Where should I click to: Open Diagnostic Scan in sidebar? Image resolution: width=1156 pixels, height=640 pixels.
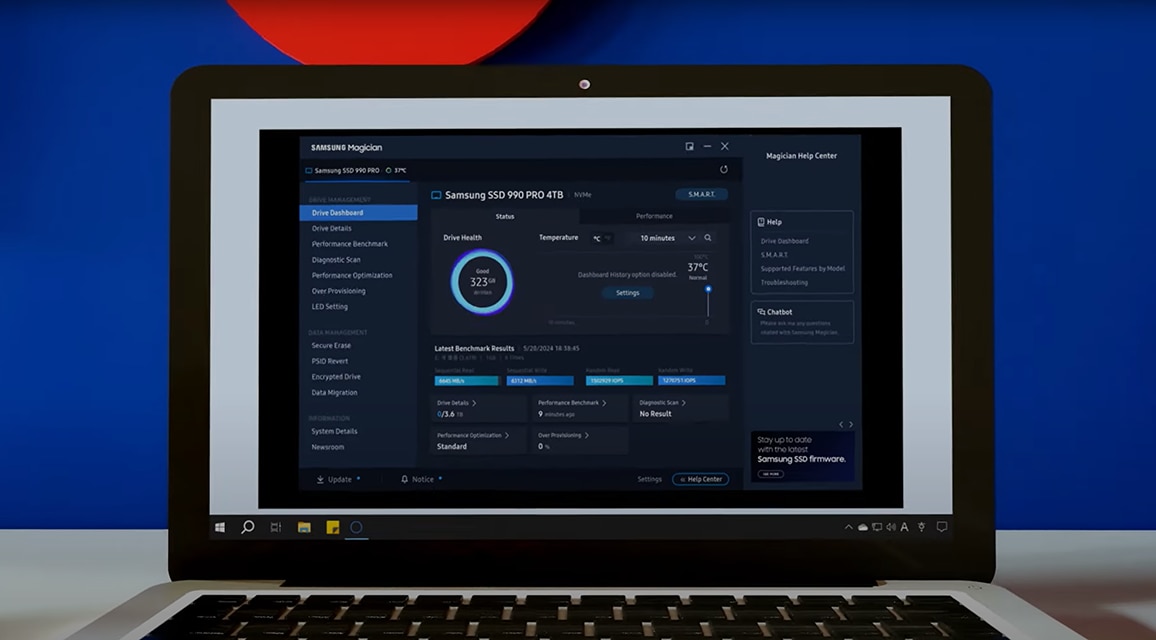point(336,260)
